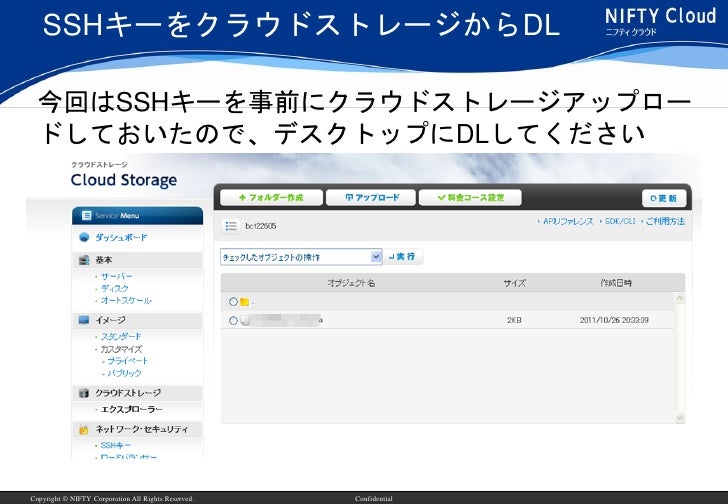Click the 基本 section icon
Image resolution: width=728 pixels, height=504 pixels.
[x=84, y=260]
